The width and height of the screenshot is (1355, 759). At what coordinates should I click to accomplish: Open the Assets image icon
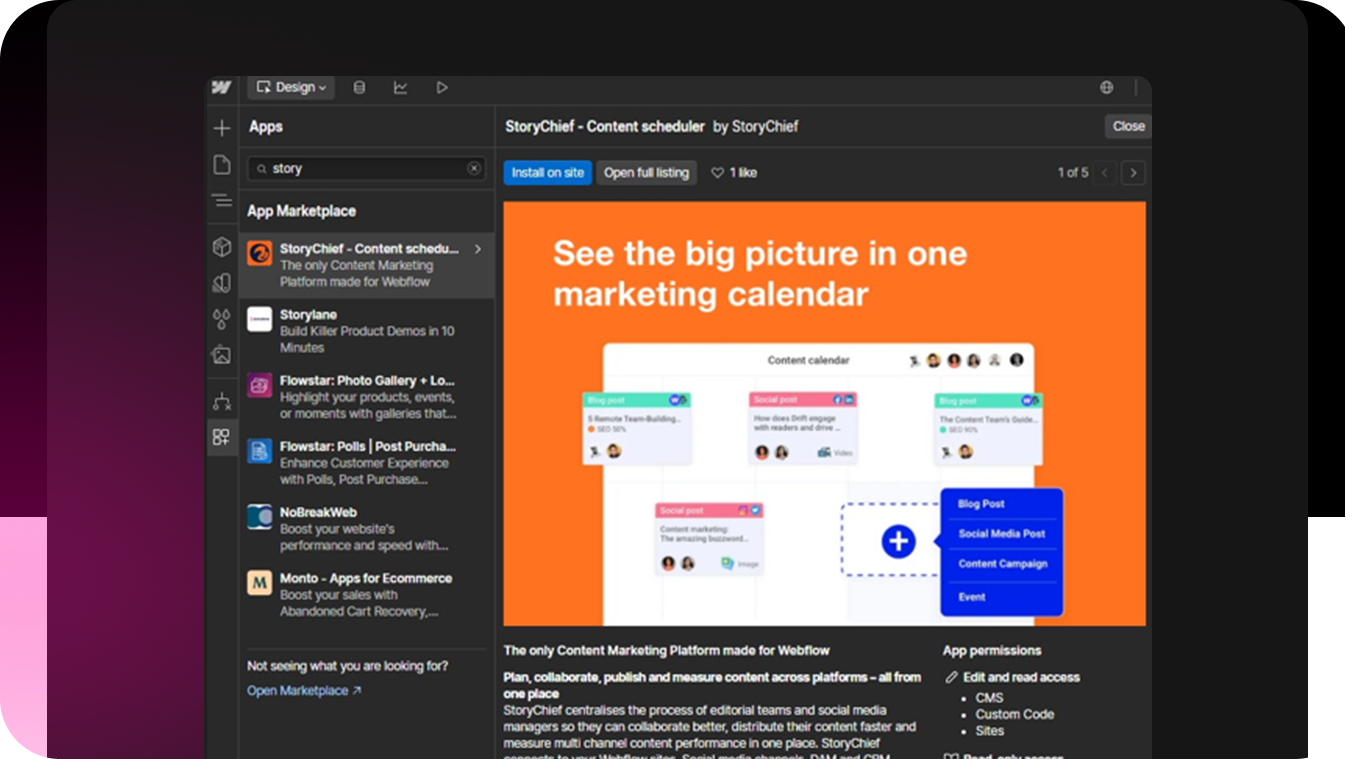coord(222,355)
